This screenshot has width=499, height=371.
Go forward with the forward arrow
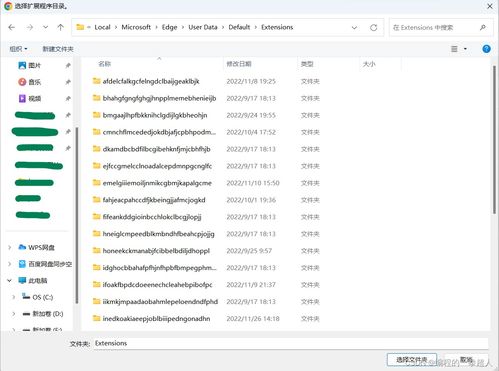tap(30, 27)
